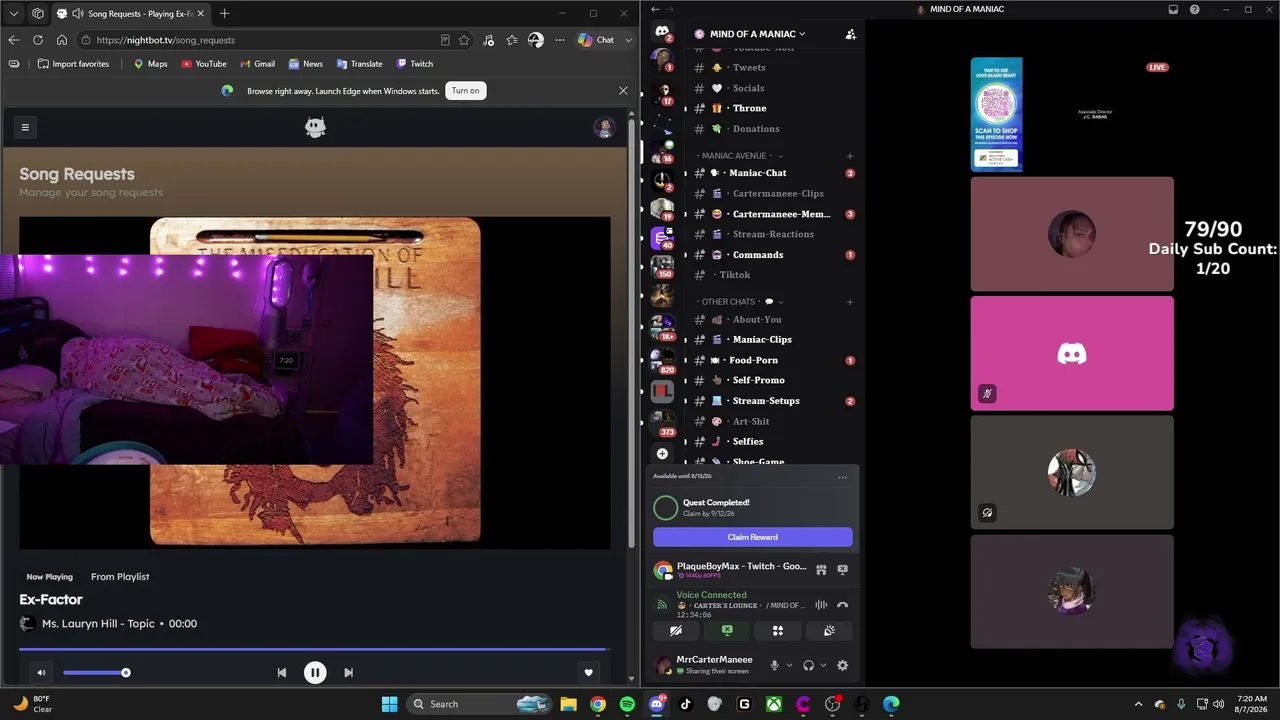
Task: Open the Discord activities launcher
Action: tap(778, 631)
